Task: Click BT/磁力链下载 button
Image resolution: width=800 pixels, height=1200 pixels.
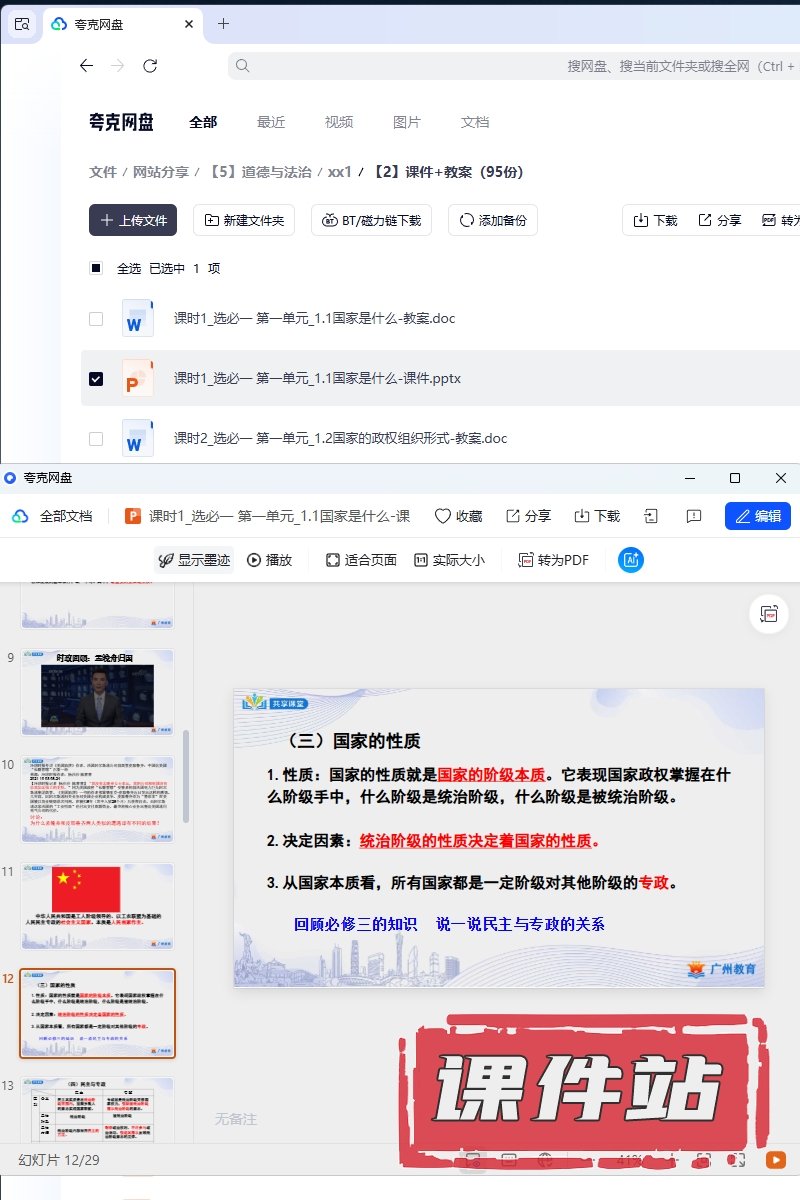Action: coord(371,220)
